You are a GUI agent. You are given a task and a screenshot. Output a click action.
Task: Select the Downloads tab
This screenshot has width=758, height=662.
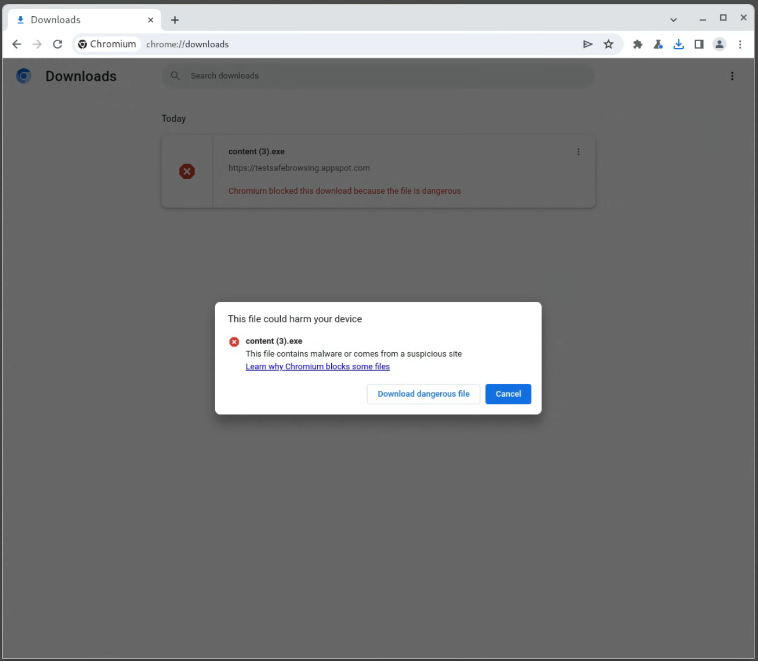[85, 20]
